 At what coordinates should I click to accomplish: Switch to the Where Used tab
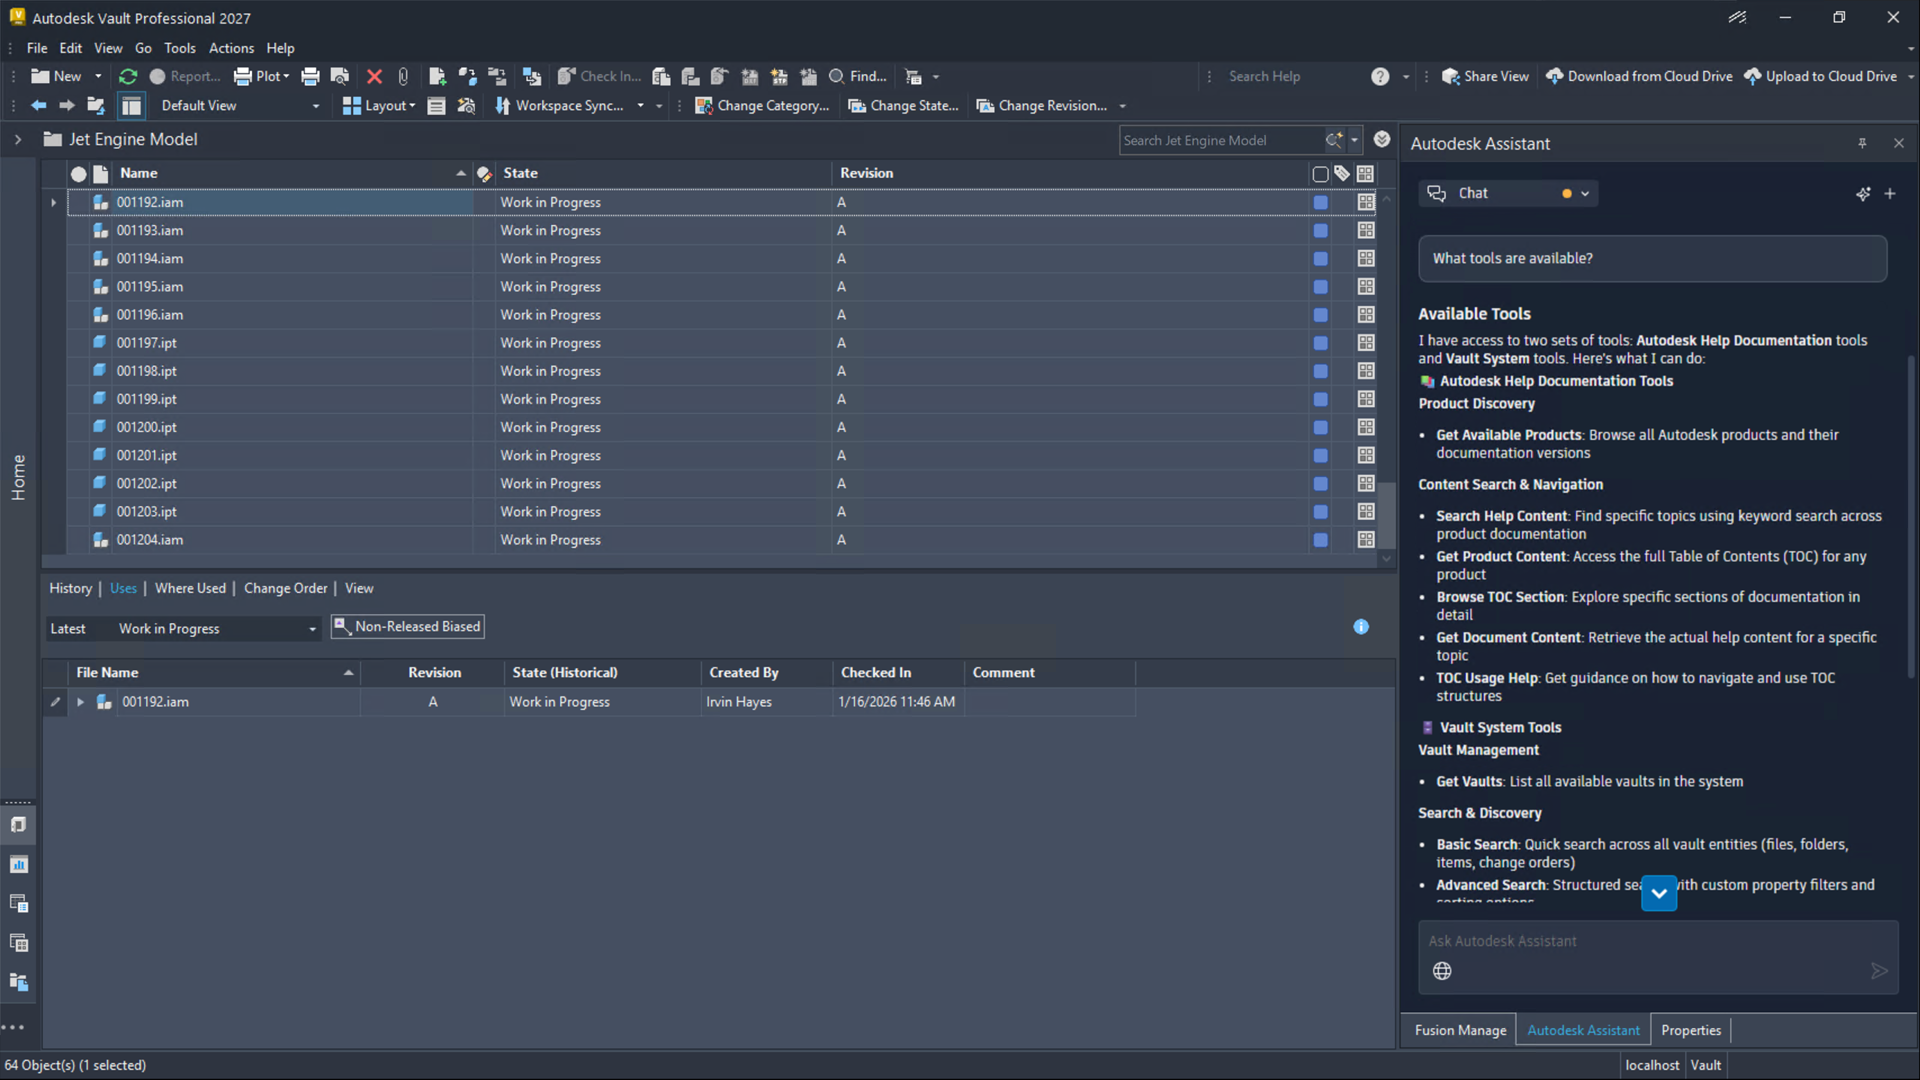(x=190, y=589)
